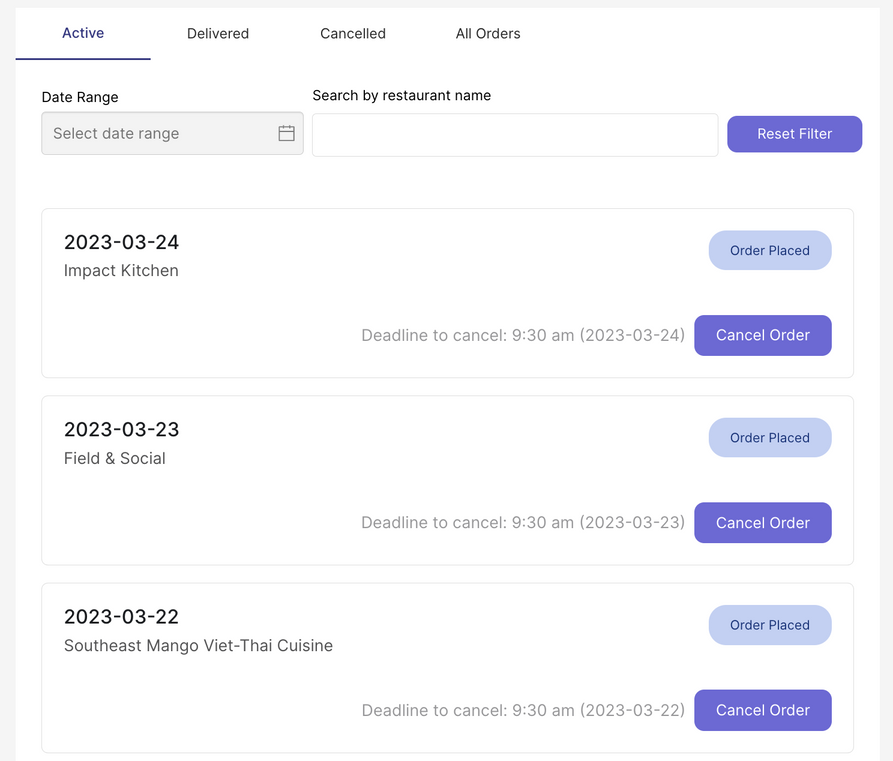Select the 2023-03-22 order date heading
Image resolution: width=893 pixels, height=761 pixels.
tap(121, 616)
